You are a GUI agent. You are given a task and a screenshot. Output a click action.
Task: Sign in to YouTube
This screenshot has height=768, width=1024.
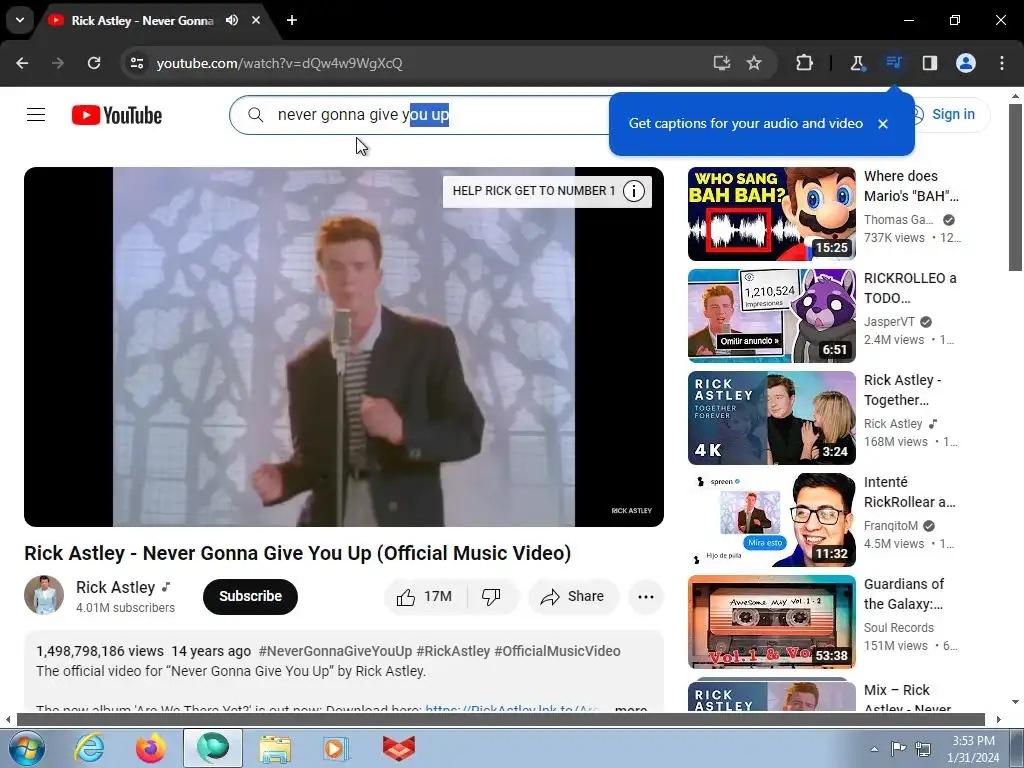(x=952, y=114)
